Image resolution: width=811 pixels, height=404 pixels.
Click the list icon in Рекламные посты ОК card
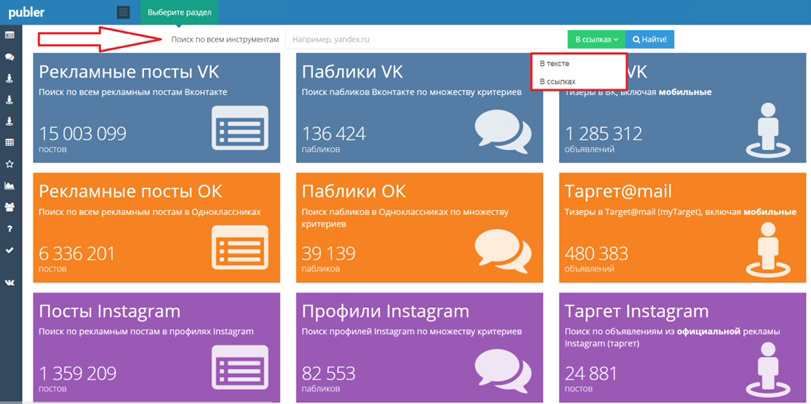pos(240,247)
